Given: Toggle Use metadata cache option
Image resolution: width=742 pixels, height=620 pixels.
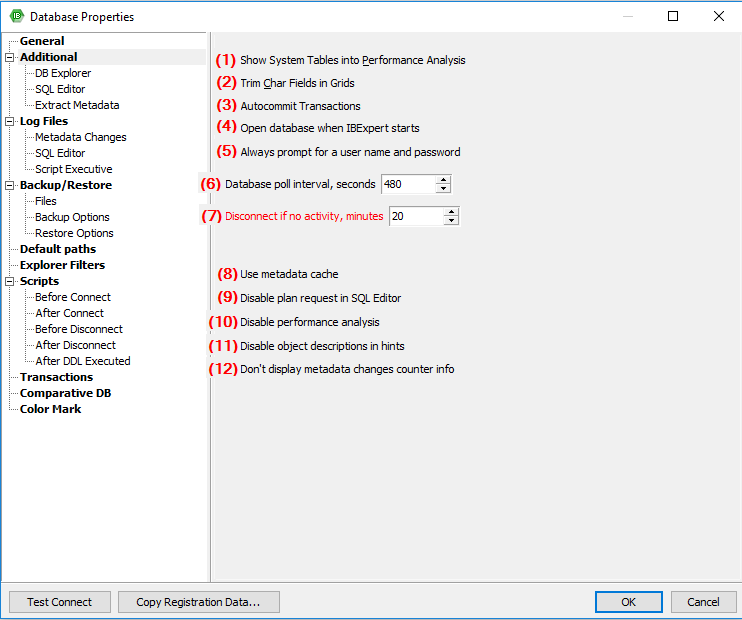Looking at the screenshot, I should pos(289,275).
